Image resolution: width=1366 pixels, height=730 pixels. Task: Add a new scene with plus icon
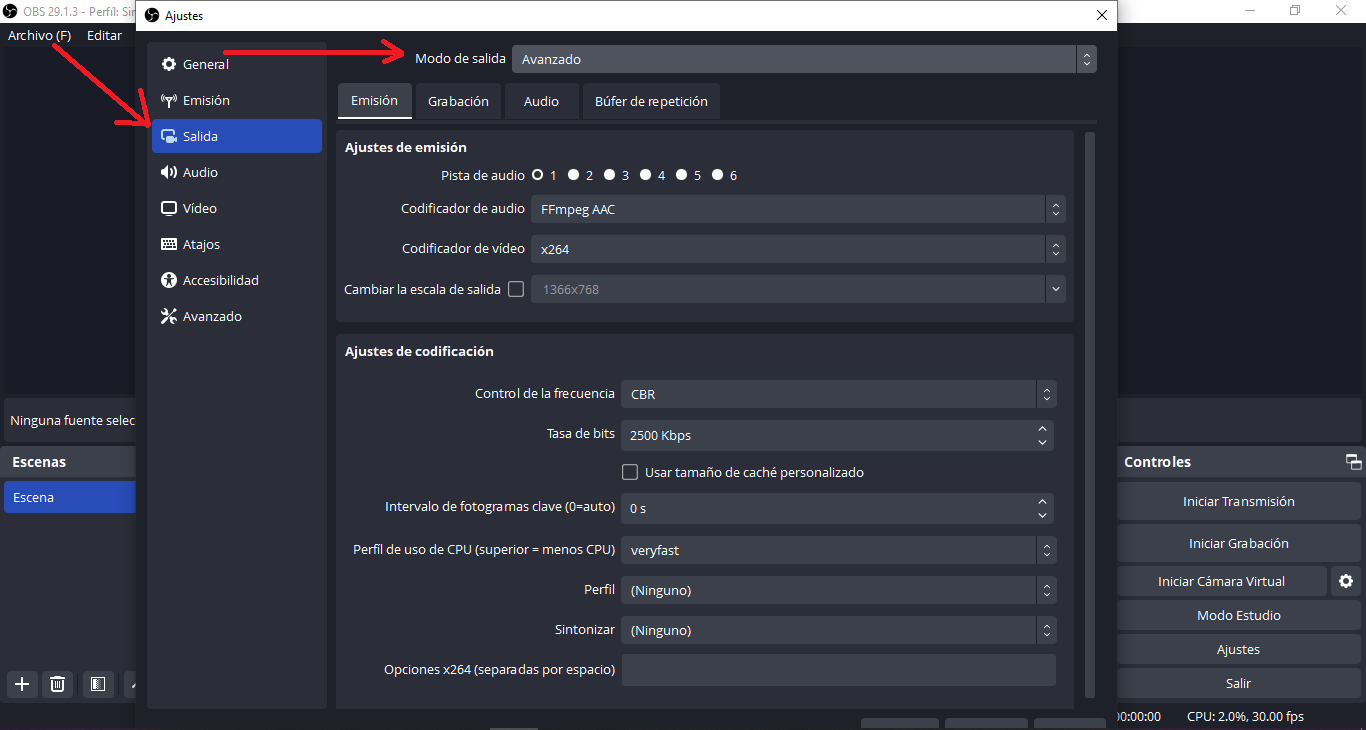pos(22,684)
